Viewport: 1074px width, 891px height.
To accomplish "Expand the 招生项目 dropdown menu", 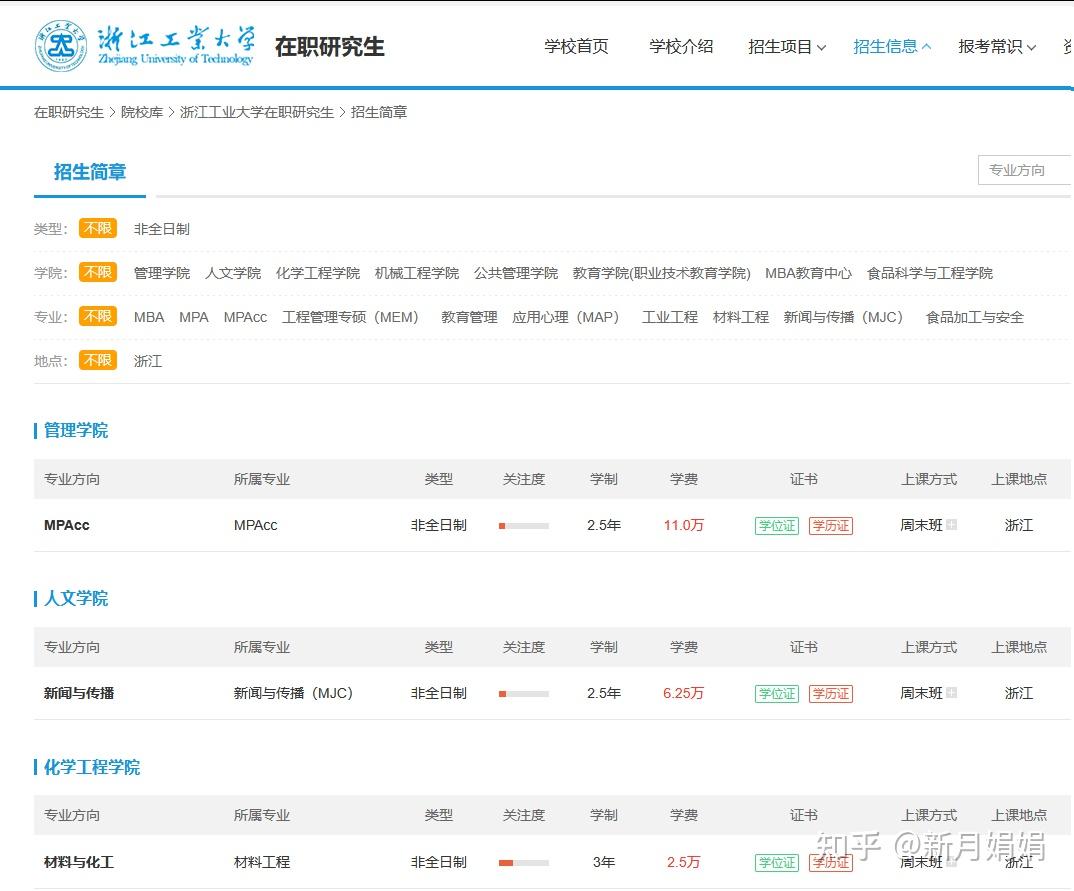I will pyautogui.click(x=787, y=47).
